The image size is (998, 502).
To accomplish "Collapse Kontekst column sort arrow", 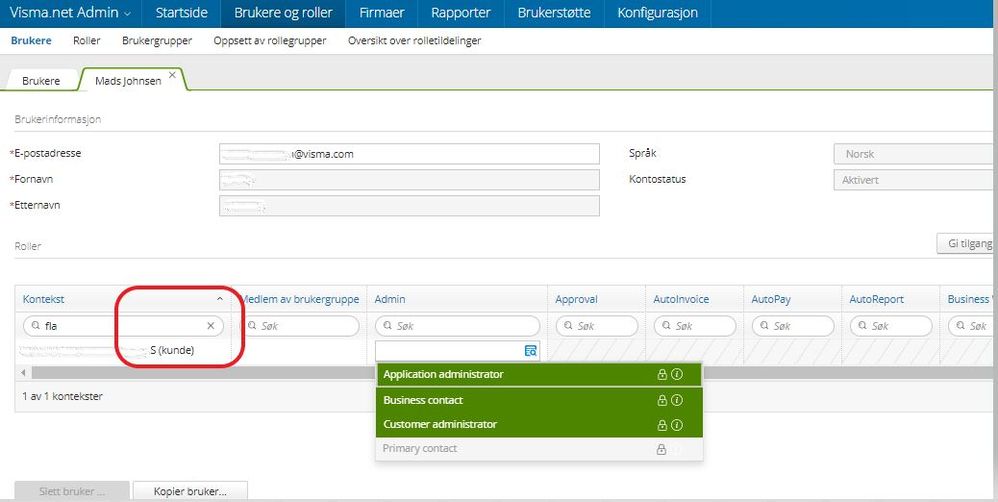I will (x=220, y=299).
